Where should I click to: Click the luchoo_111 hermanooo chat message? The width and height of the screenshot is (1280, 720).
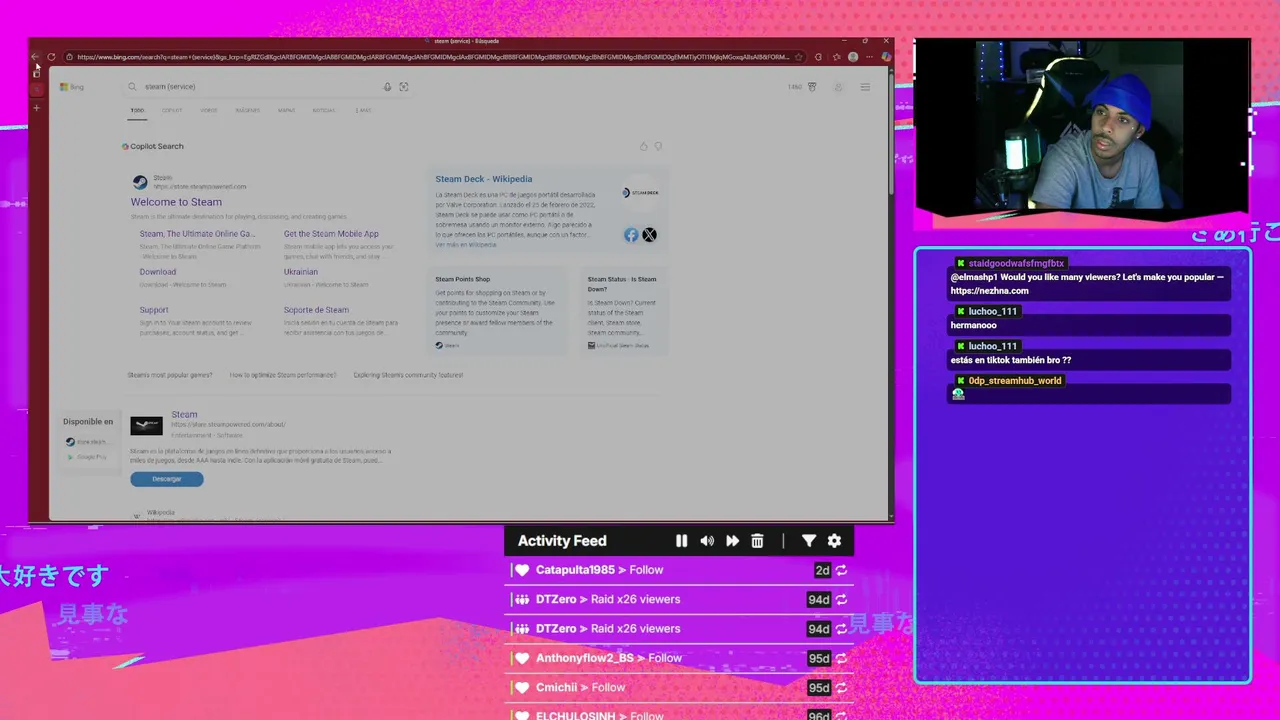click(1088, 325)
